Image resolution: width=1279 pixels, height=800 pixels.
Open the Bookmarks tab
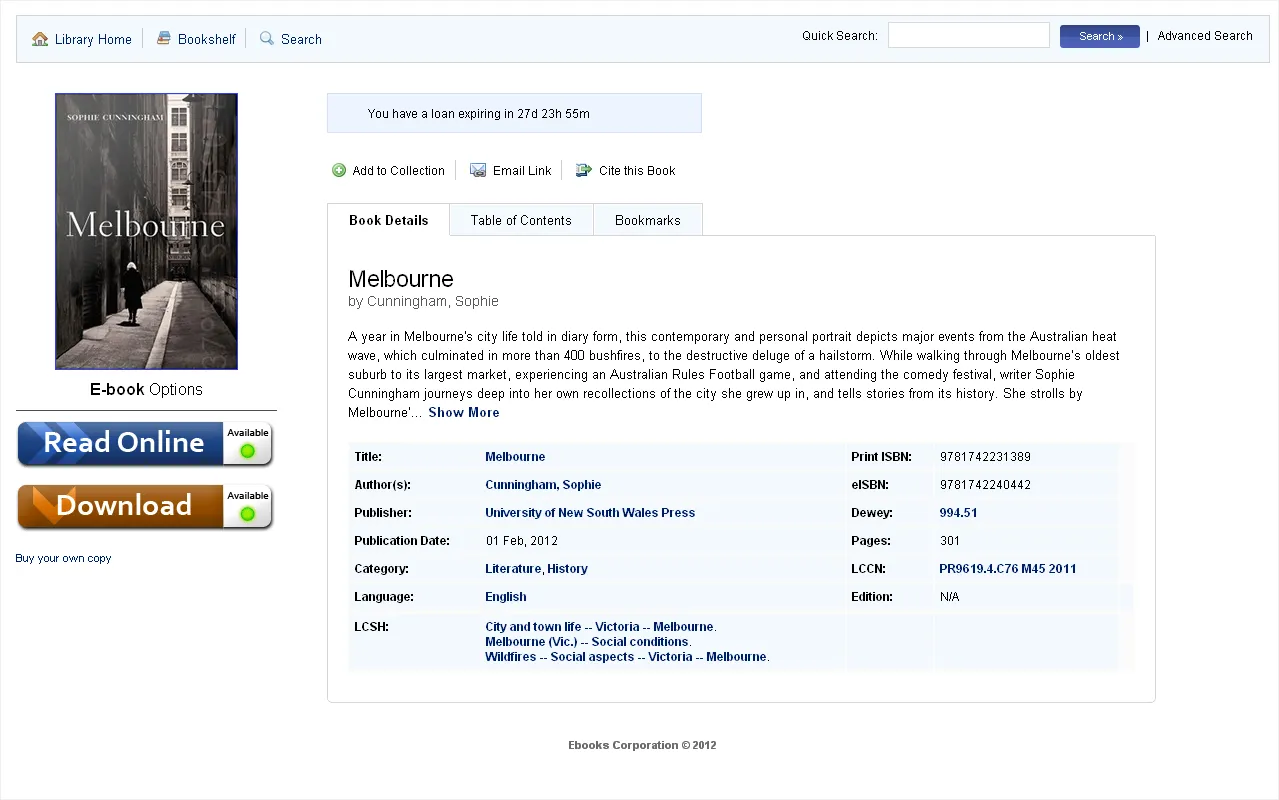pos(647,219)
